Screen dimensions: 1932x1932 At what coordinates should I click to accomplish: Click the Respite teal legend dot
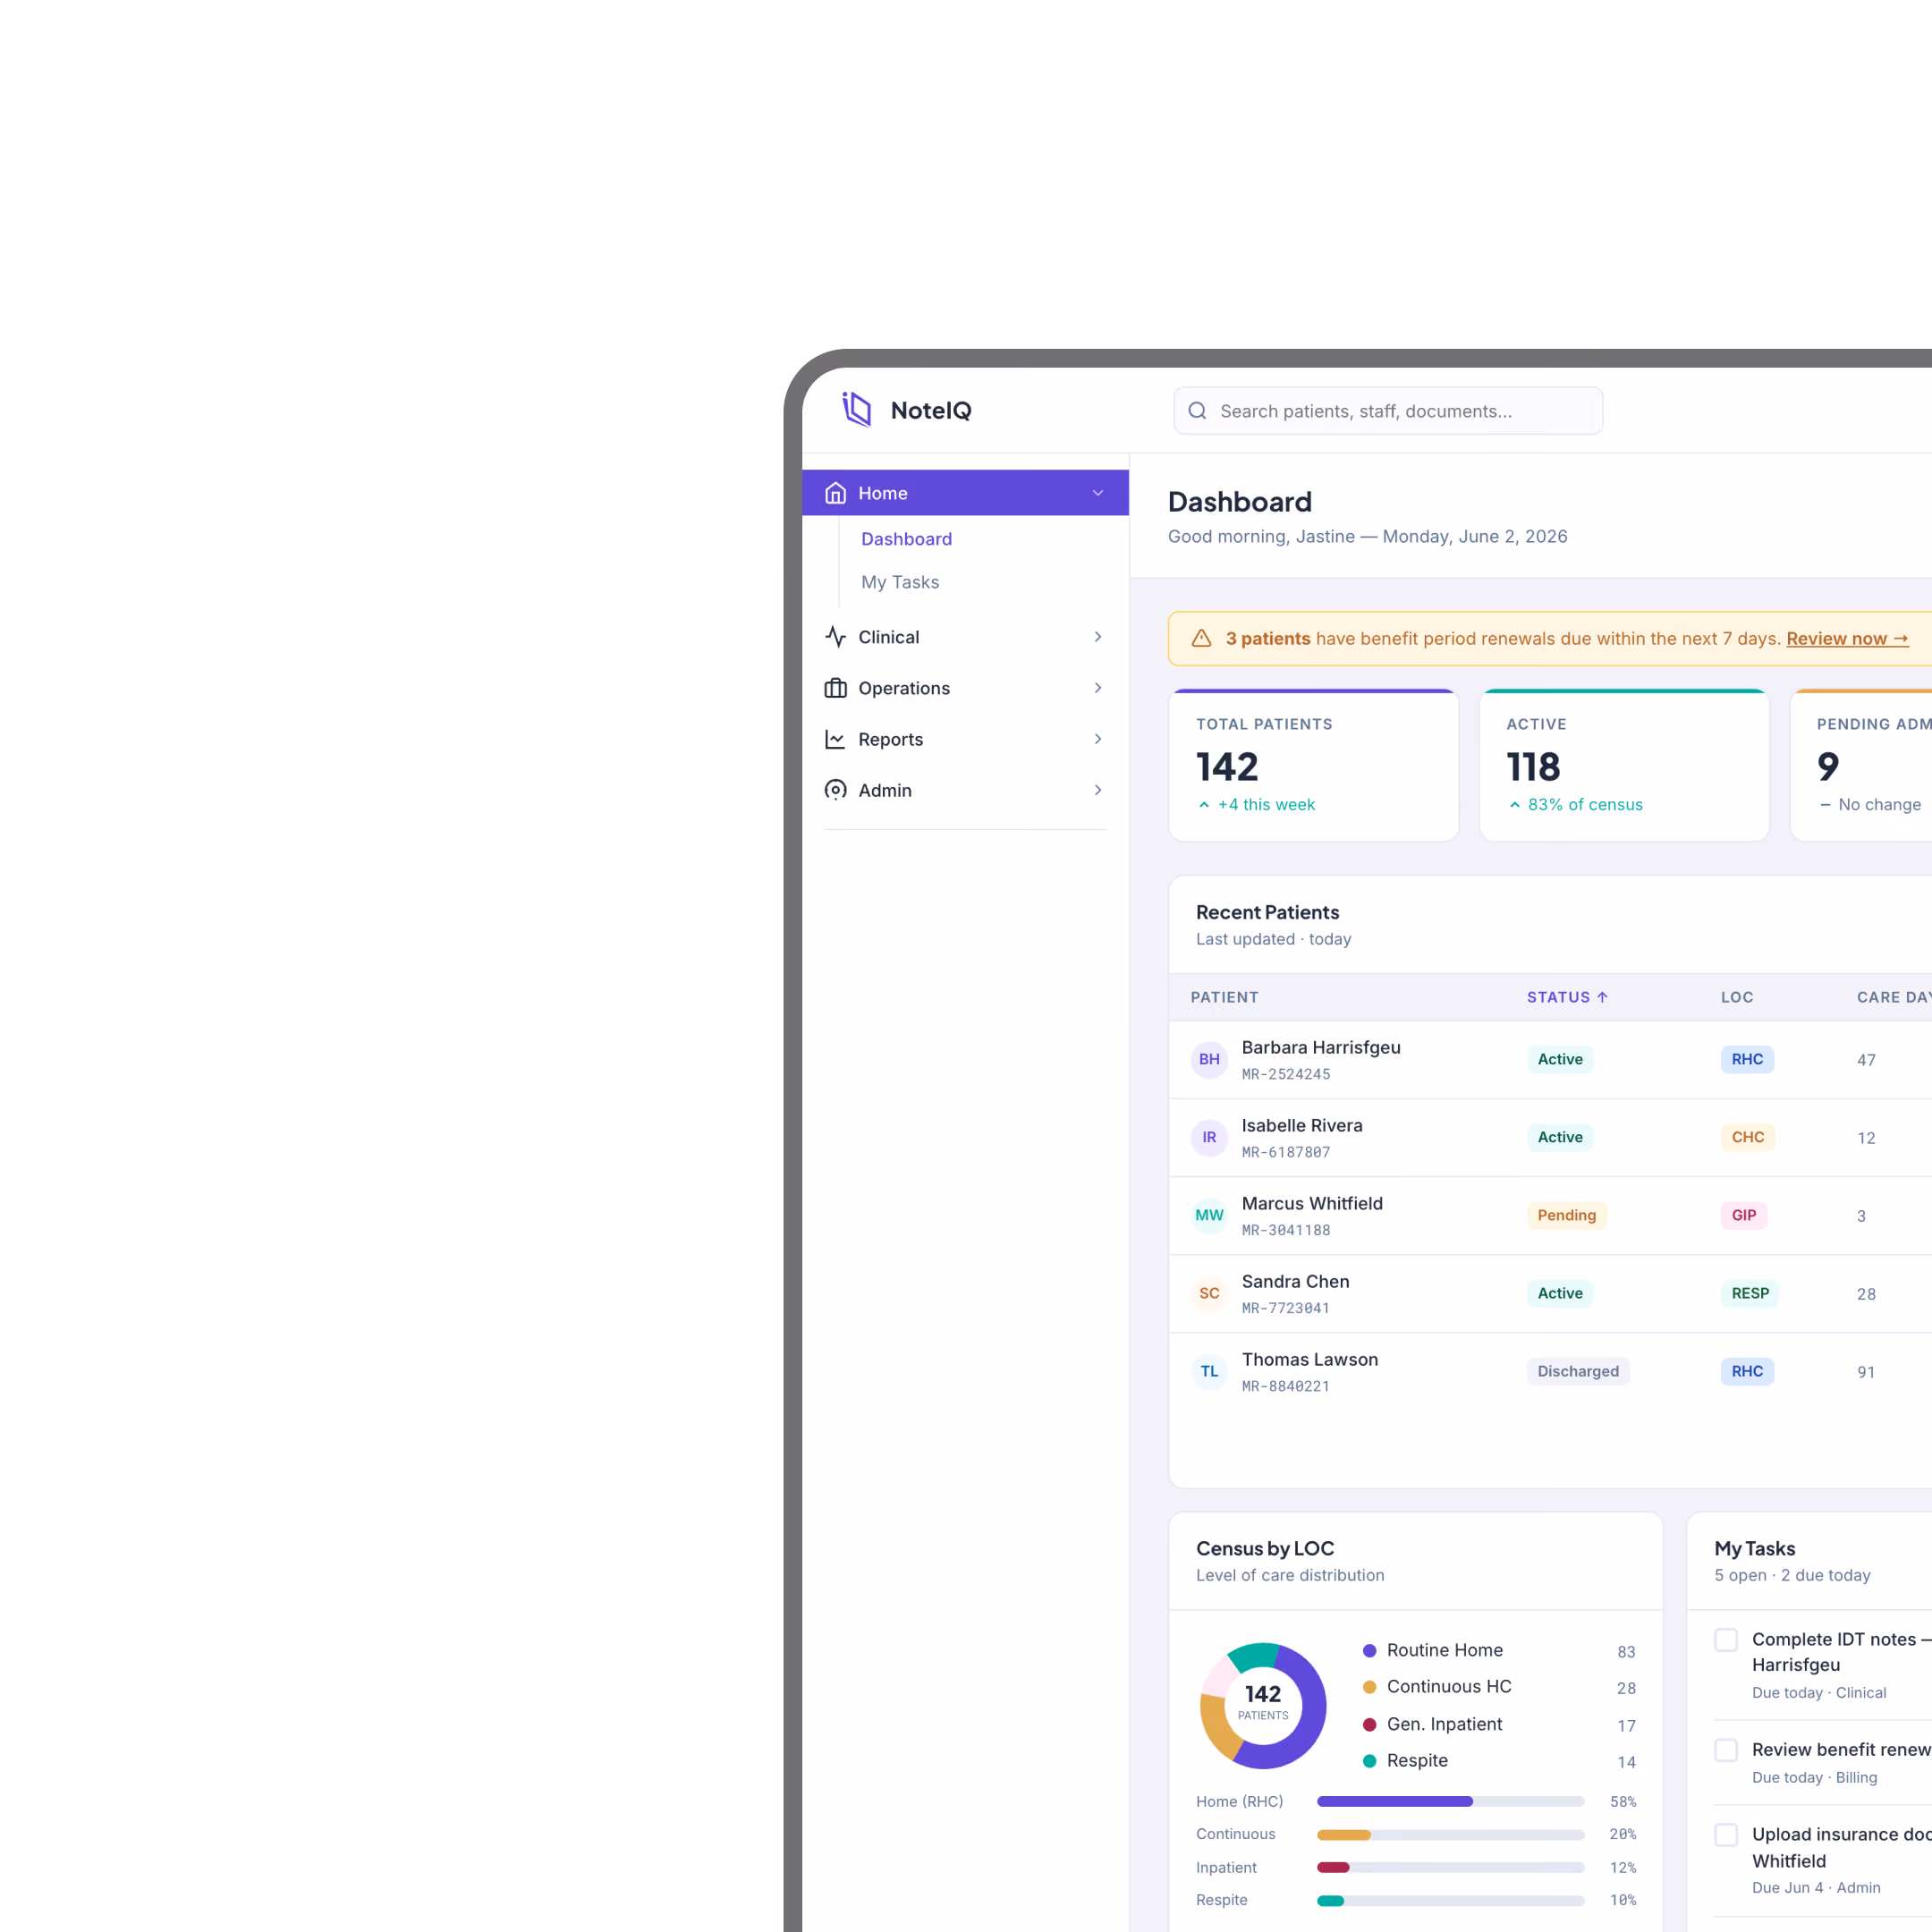pos(1370,1761)
